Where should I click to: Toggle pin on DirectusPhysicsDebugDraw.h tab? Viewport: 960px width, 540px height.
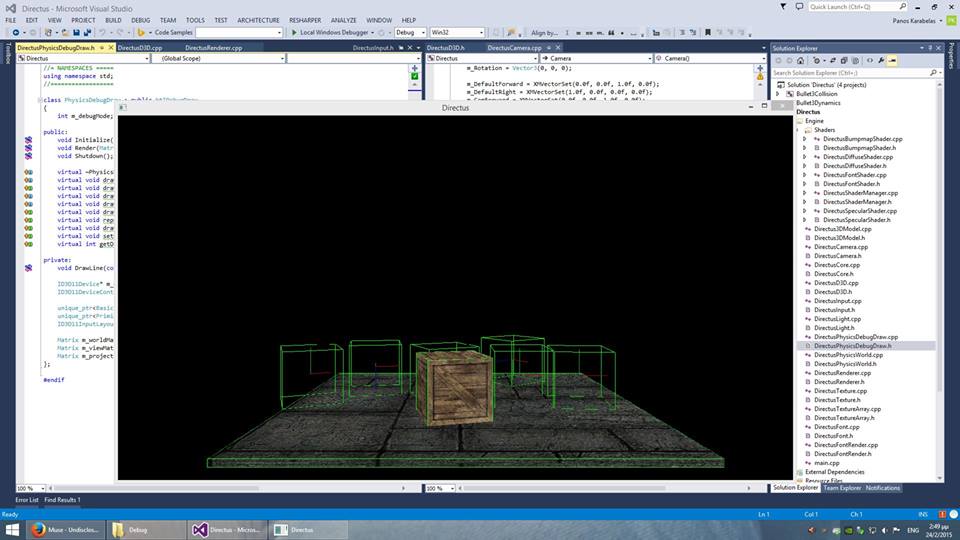tap(102, 48)
